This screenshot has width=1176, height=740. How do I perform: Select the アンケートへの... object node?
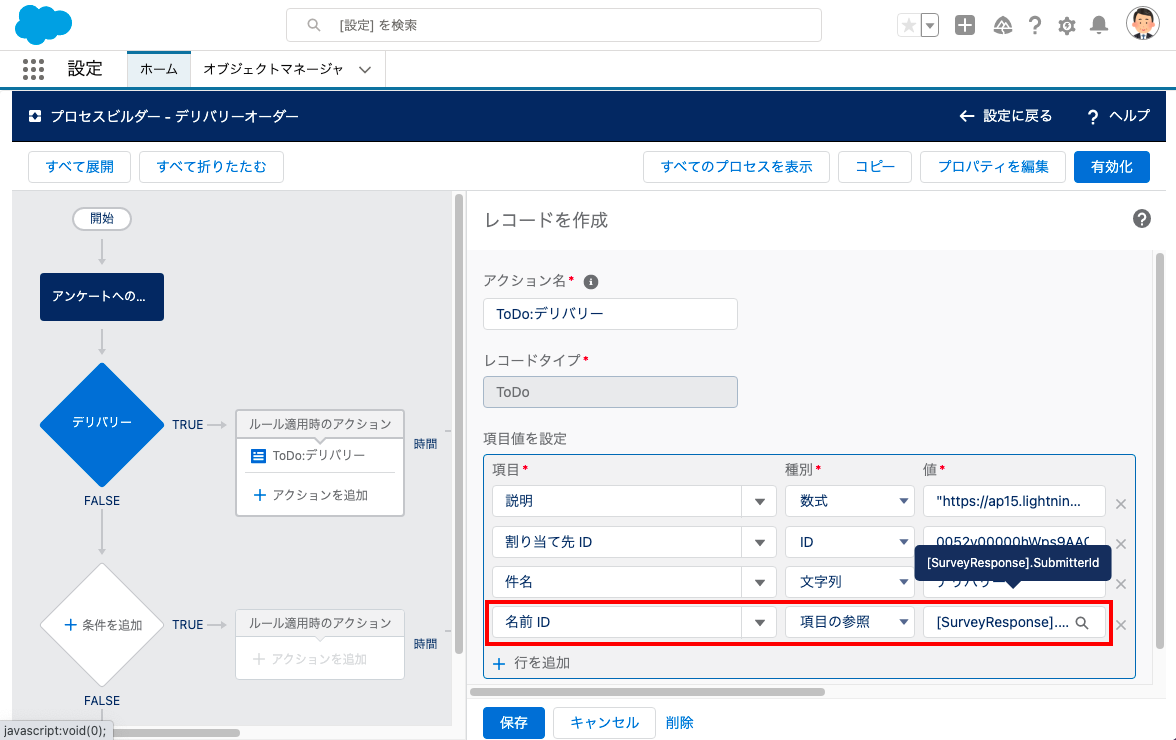click(102, 297)
